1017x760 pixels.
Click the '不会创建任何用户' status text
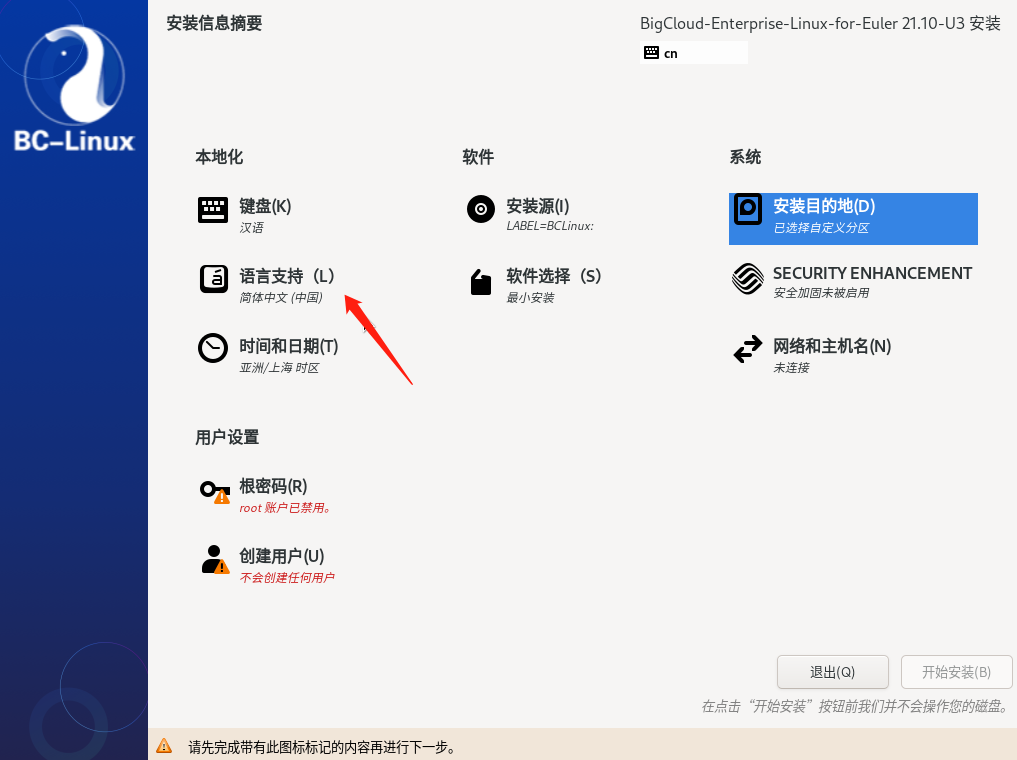tap(287, 578)
